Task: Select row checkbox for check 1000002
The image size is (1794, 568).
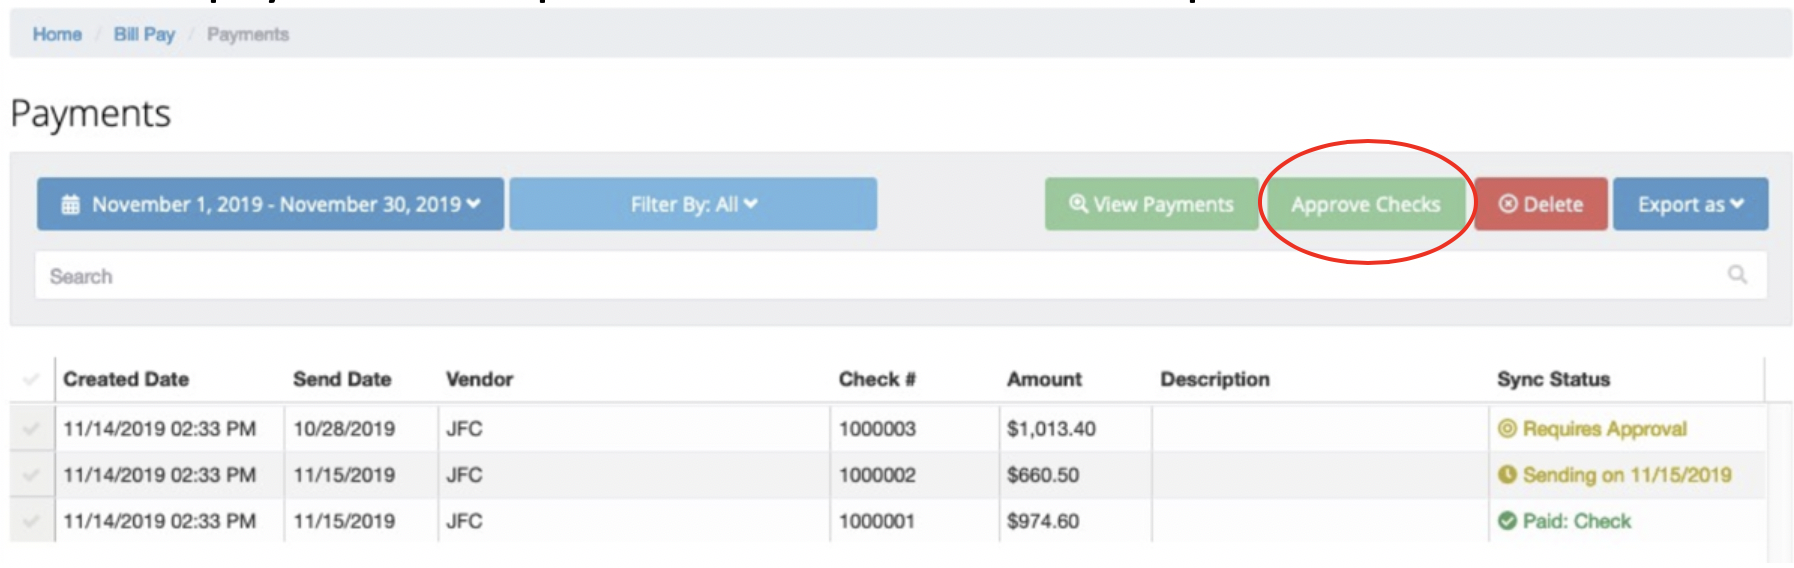Action: tap(31, 475)
